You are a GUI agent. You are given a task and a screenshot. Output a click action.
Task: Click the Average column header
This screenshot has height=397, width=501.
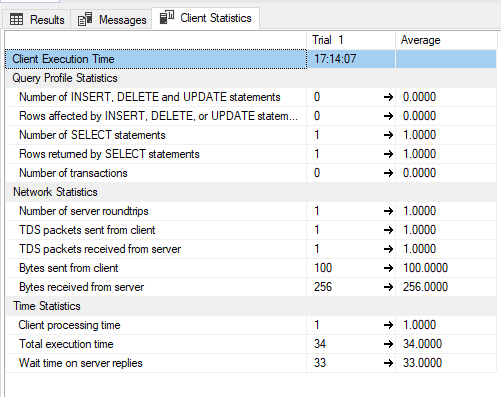[x=446, y=40]
